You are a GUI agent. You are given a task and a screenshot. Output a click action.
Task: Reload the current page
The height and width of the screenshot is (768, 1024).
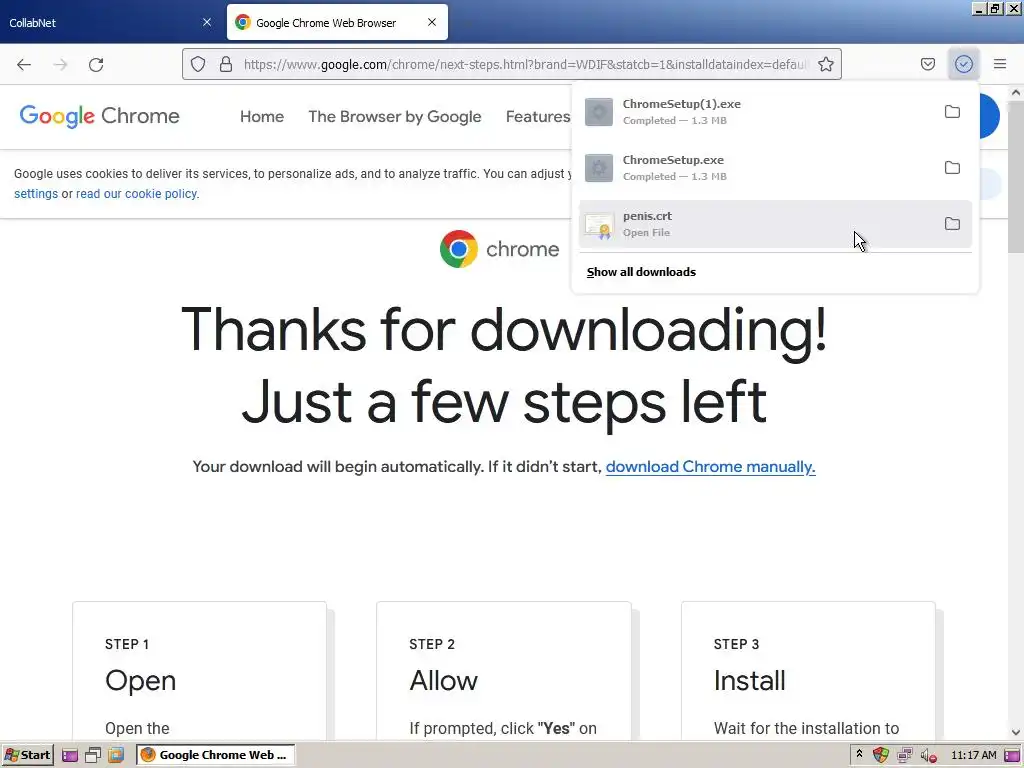[x=97, y=64]
